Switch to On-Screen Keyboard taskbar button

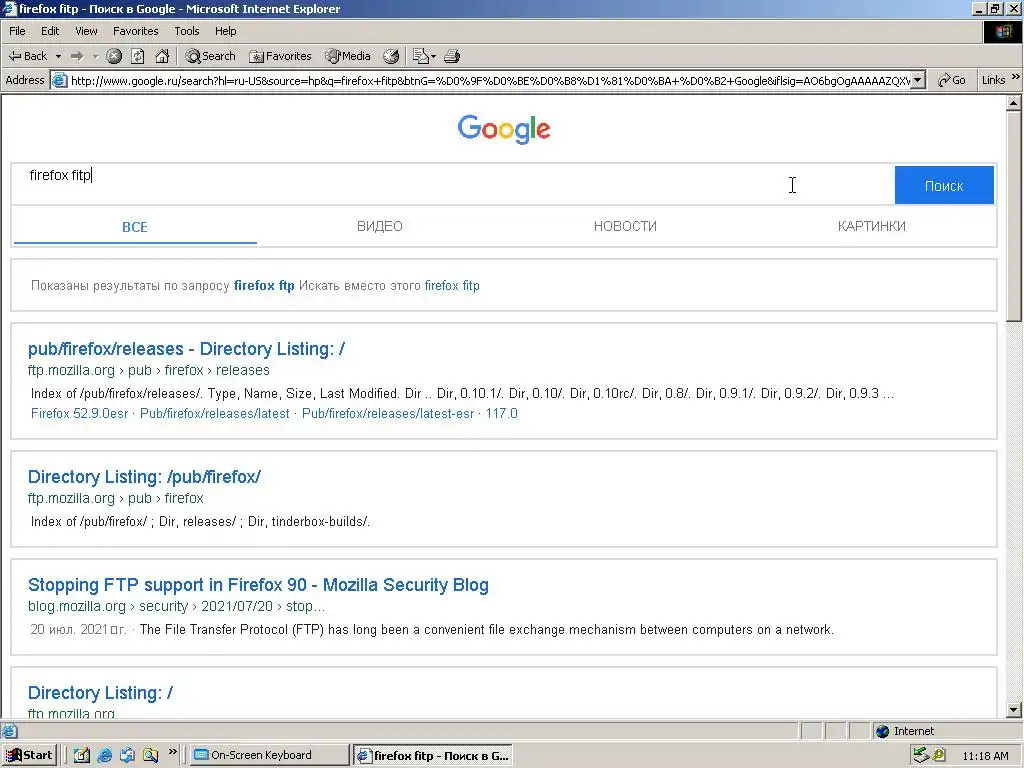[x=270, y=755]
